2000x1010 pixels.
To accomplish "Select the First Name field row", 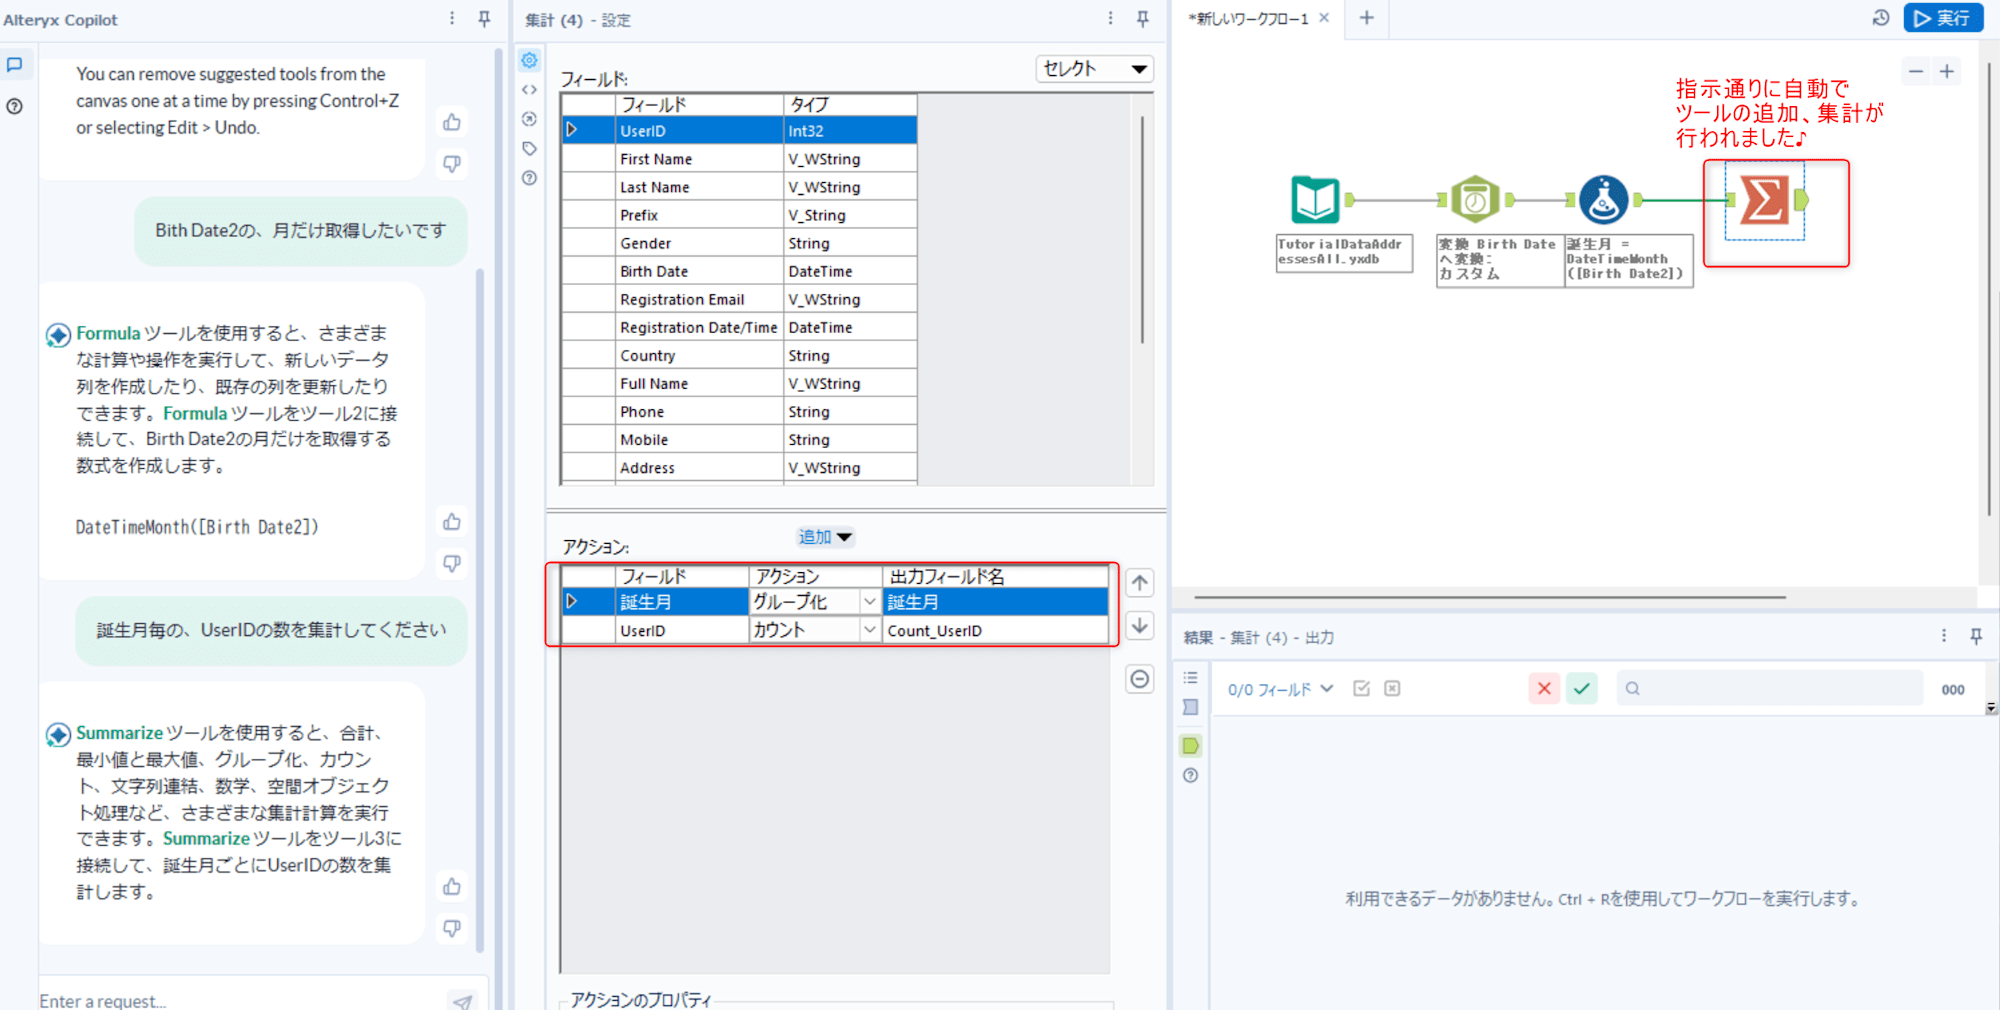I will 739,159.
